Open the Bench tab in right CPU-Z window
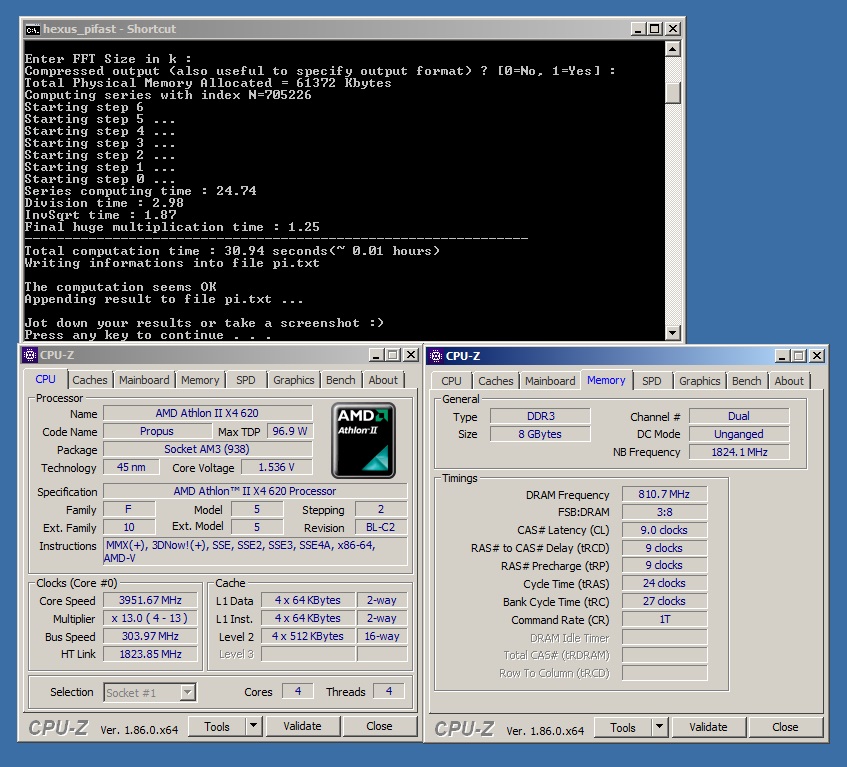 (747, 381)
